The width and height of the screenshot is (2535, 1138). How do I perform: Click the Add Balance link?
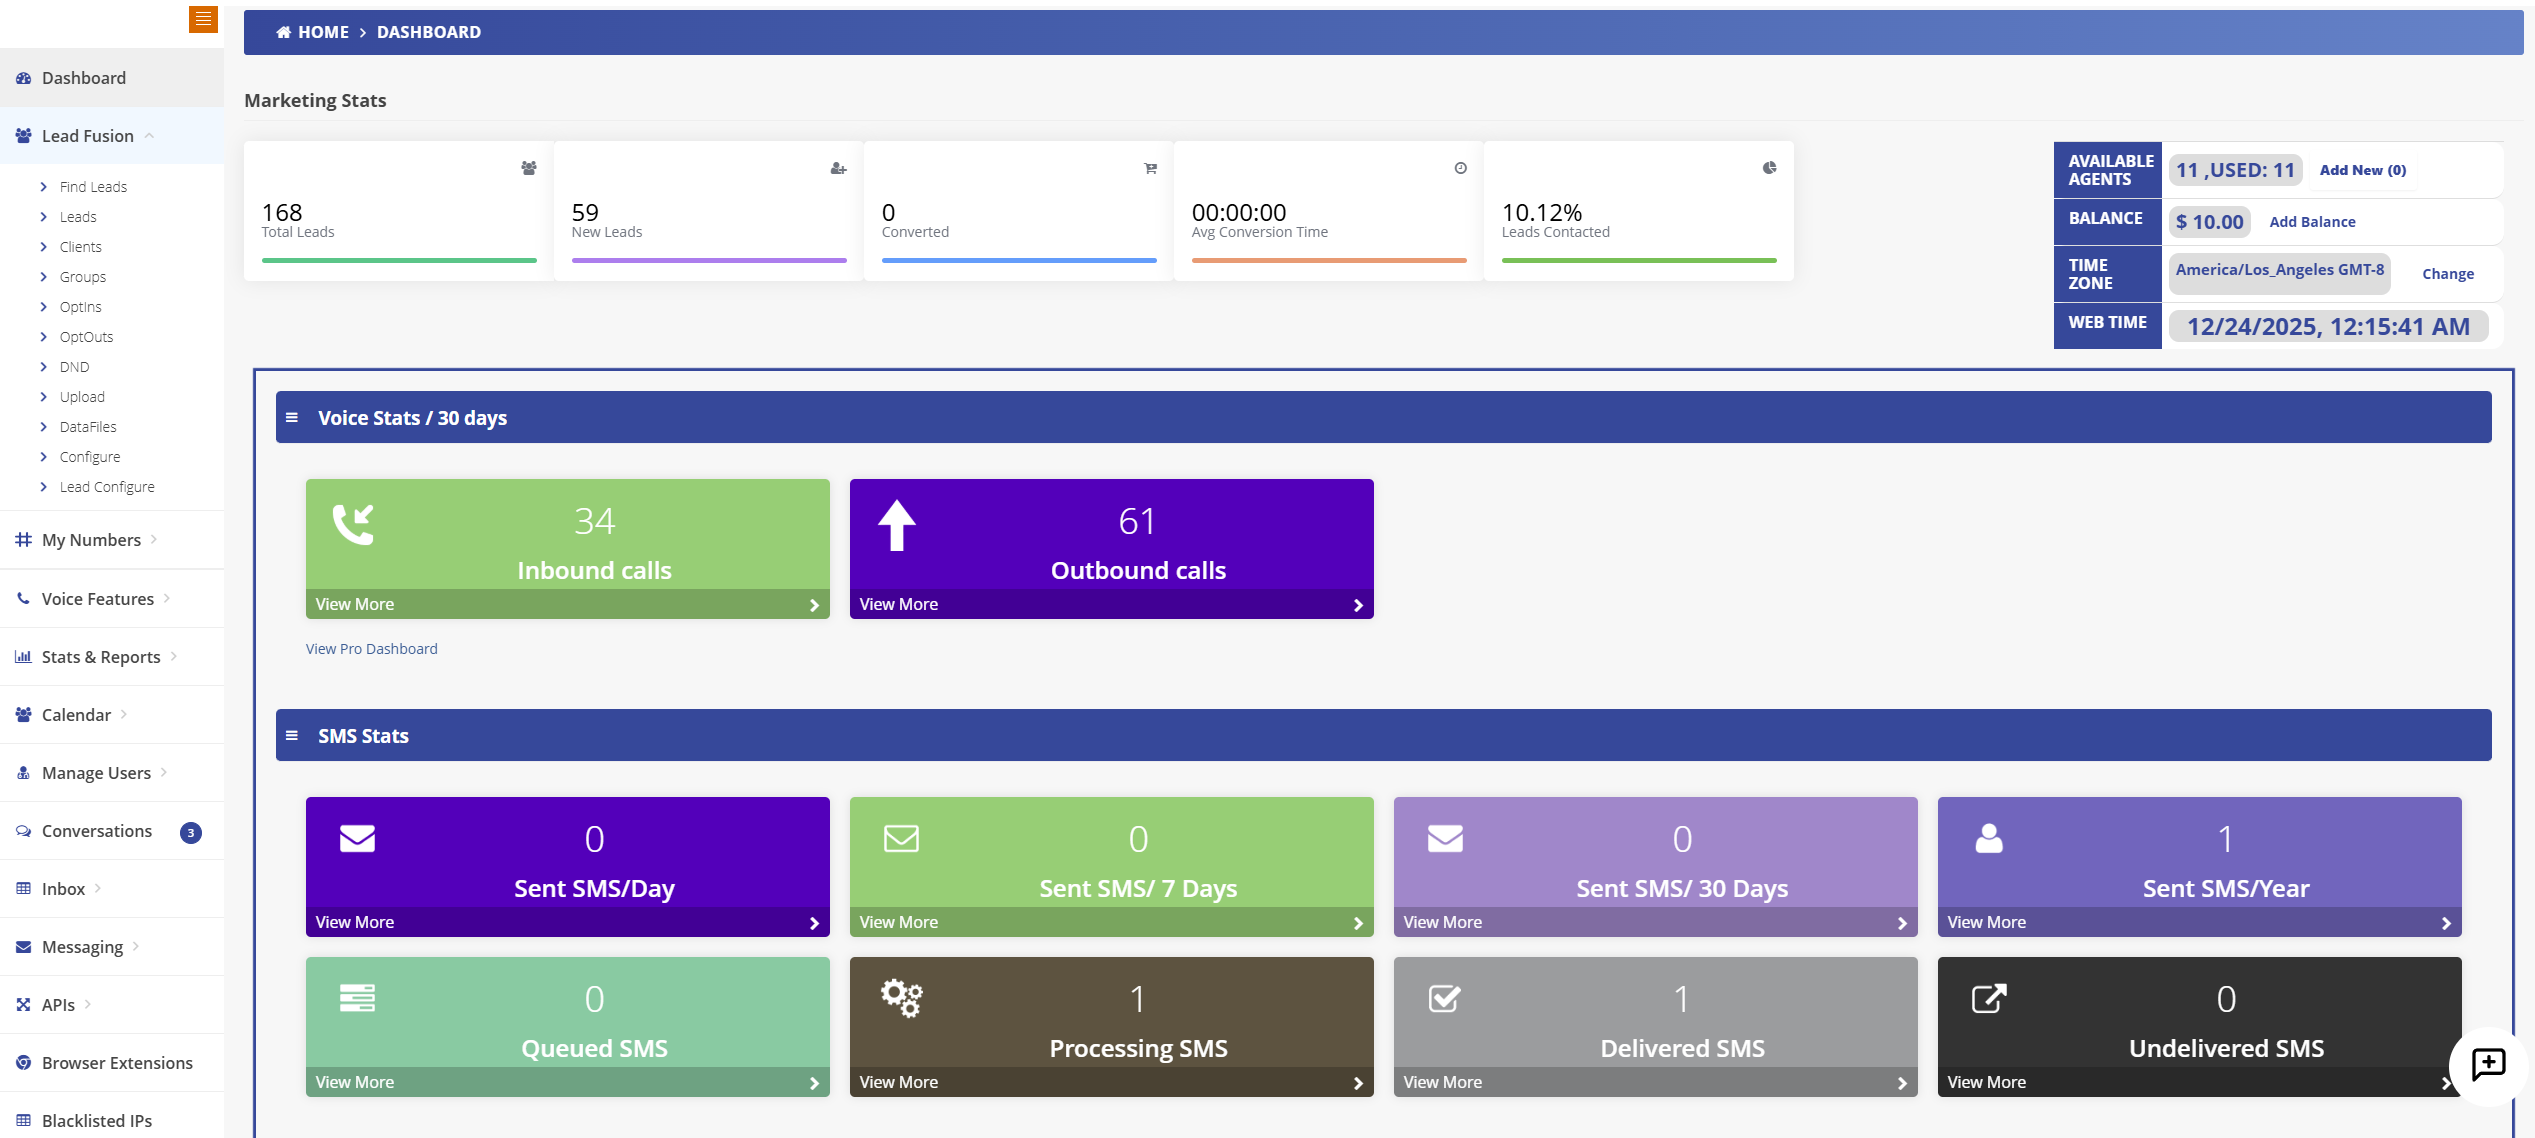point(2311,222)
